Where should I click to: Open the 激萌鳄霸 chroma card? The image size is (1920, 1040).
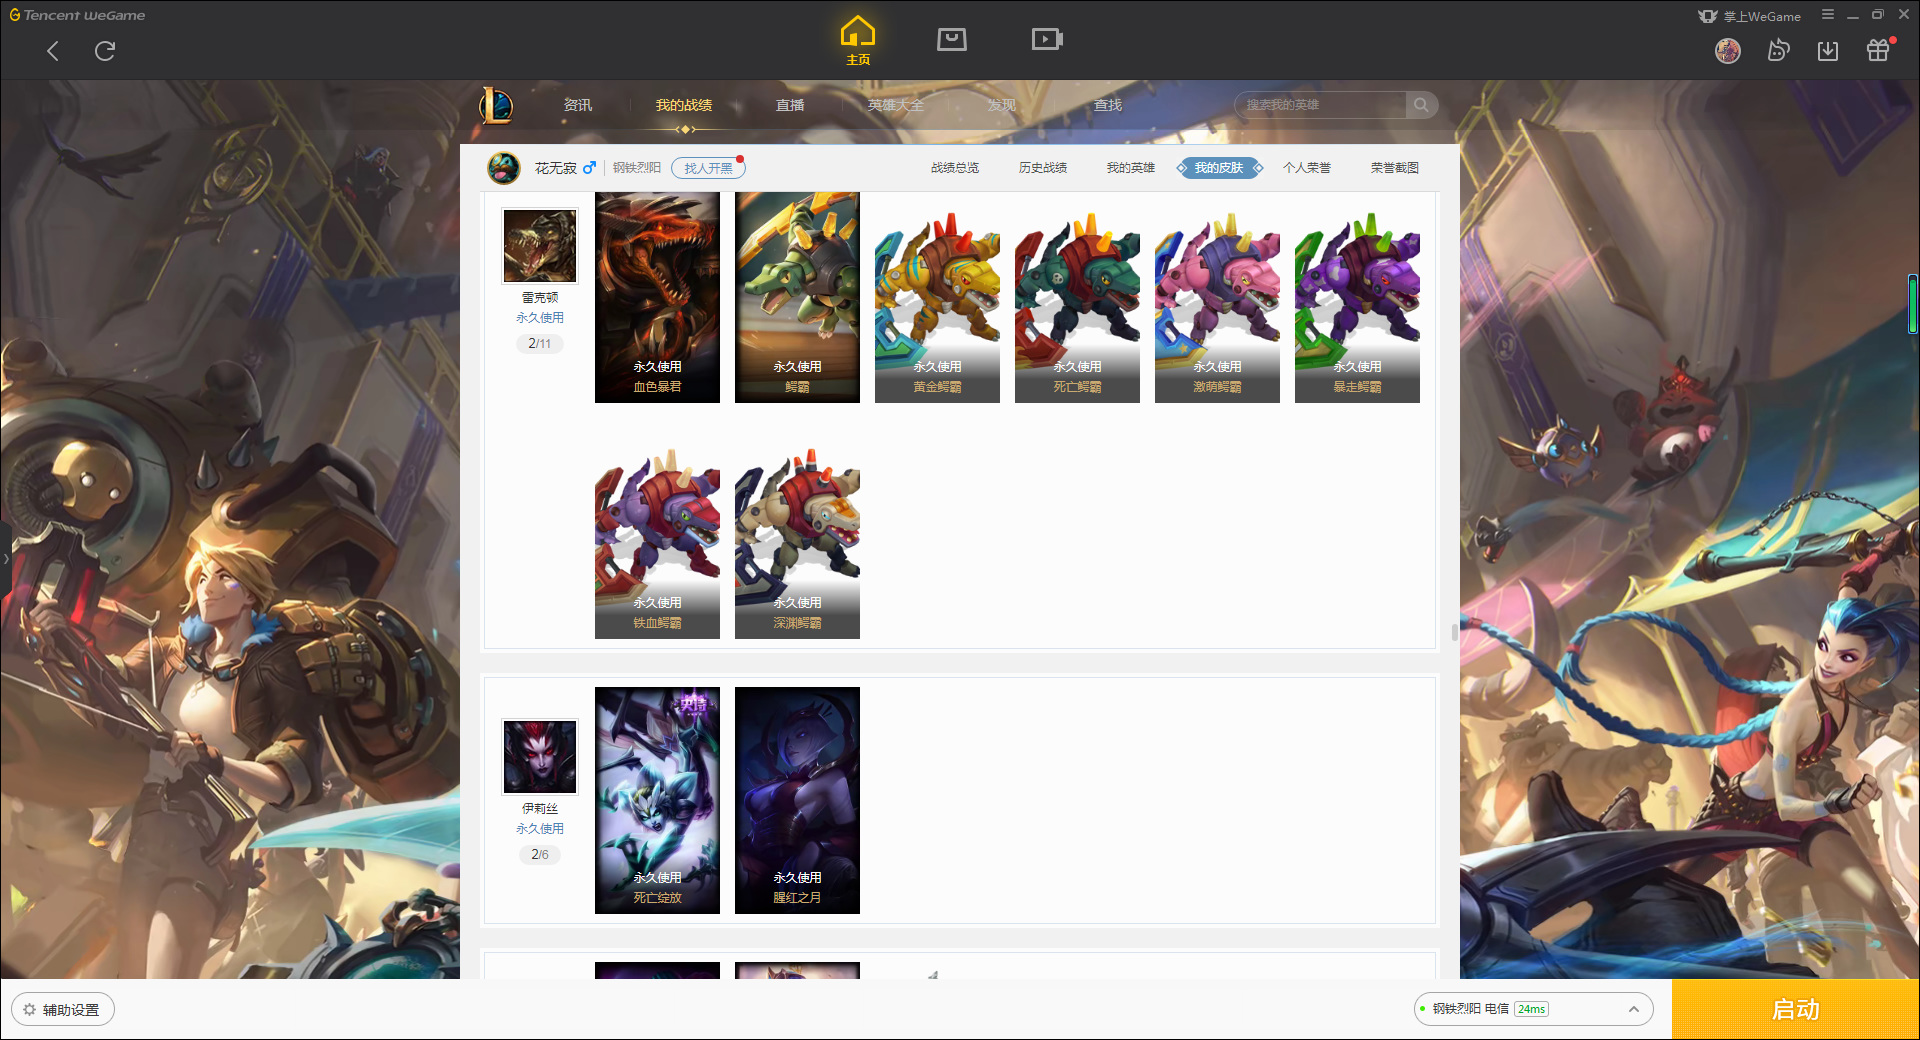tap(1217, 307)
